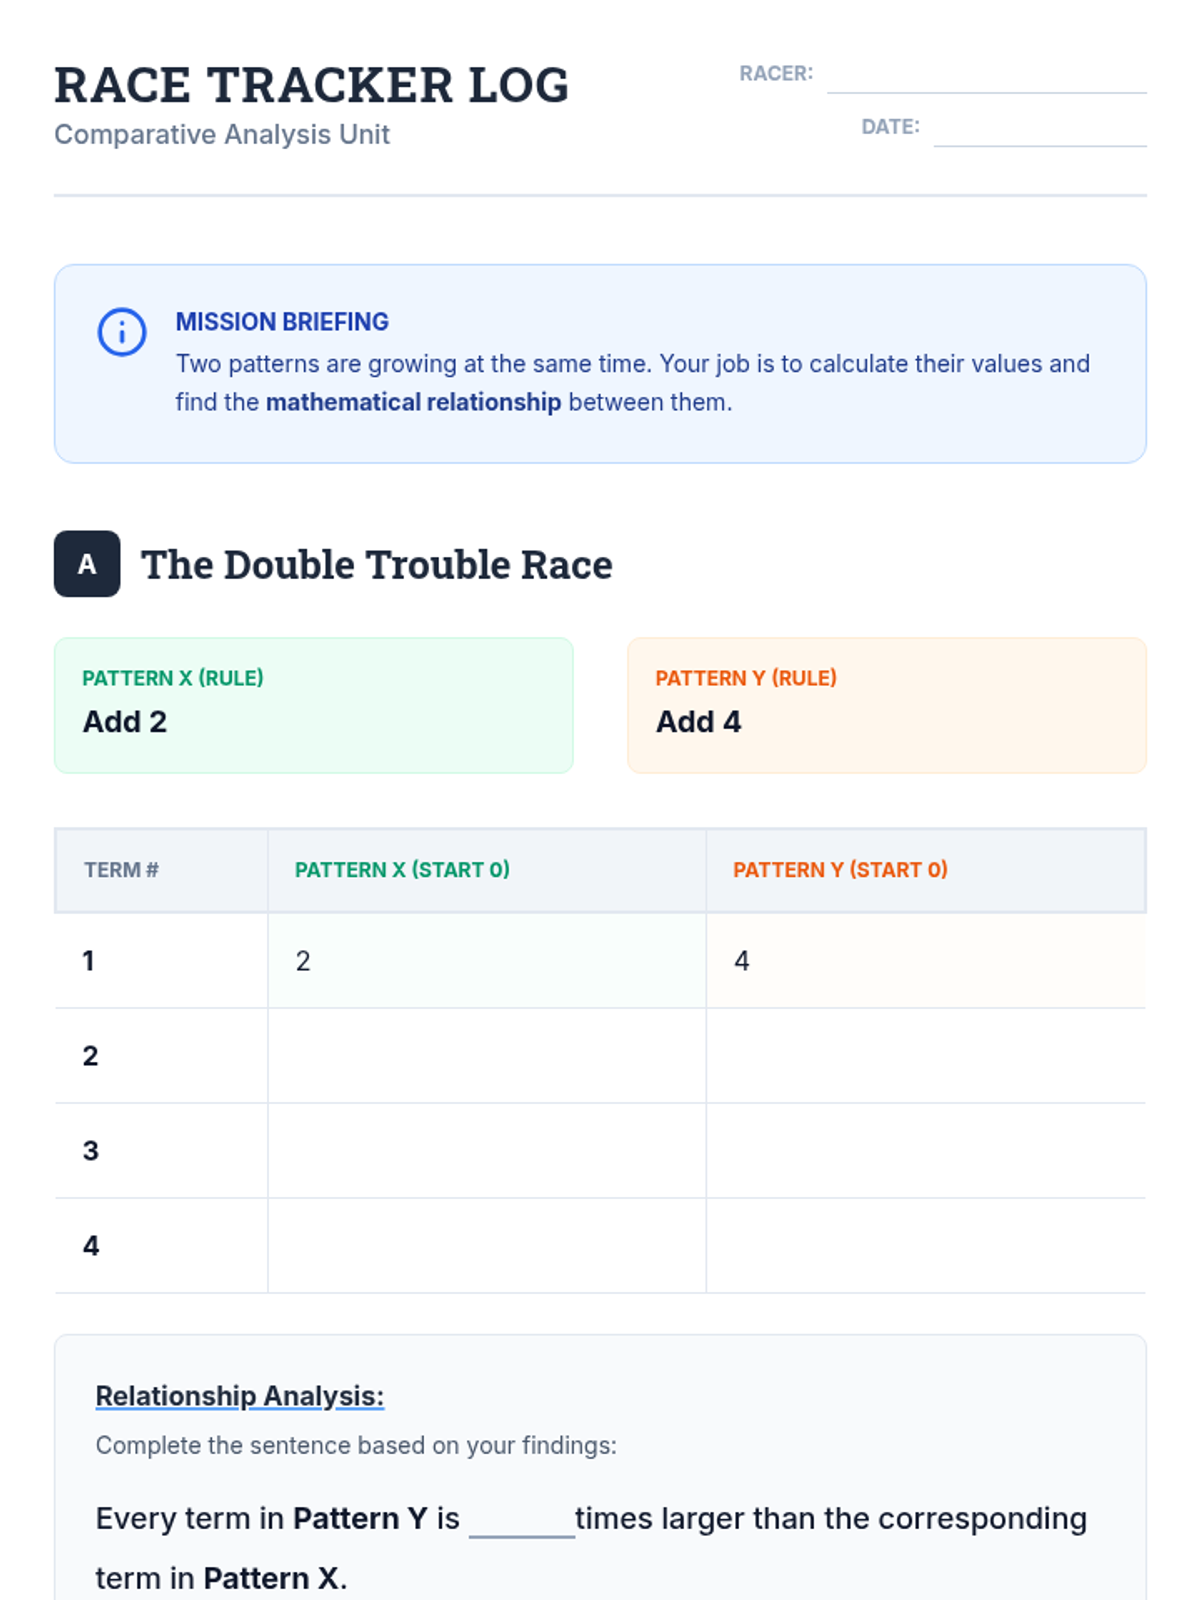This screenshot has height=1600, width=1200.
Task: Click the Pattern X value 2 in term 1
Action: pyautogui.click(x=303, y=961)
